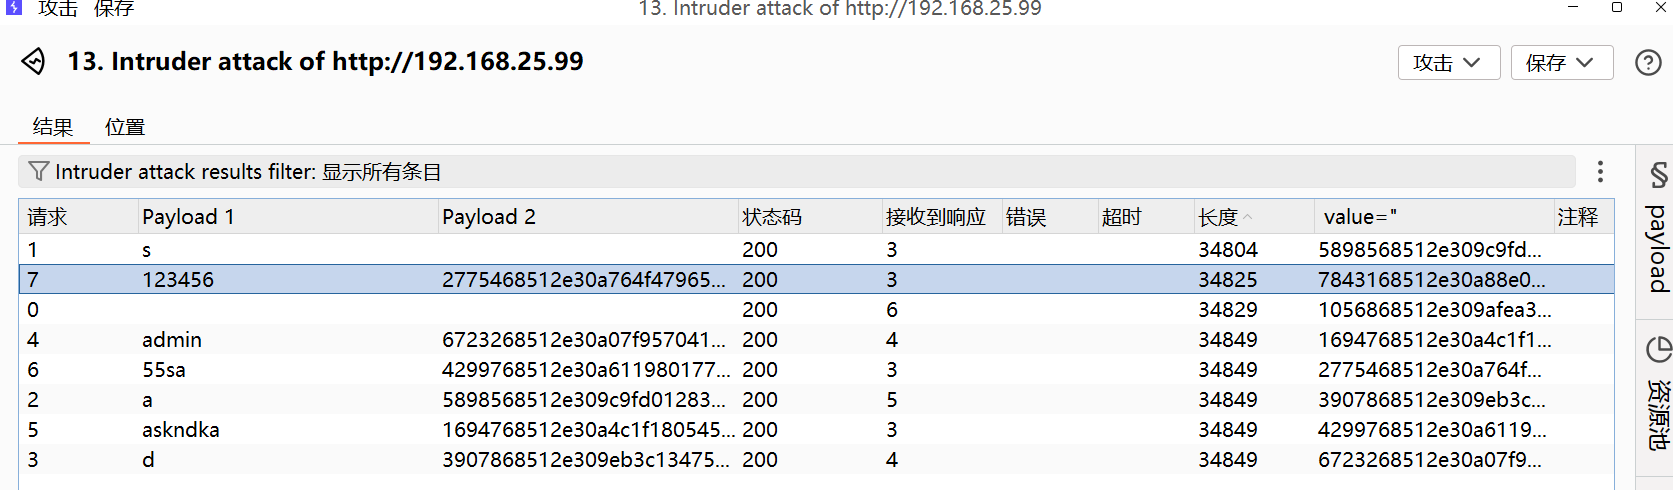
Task: Select the row with payload askndka
Action: click(181, 430)
